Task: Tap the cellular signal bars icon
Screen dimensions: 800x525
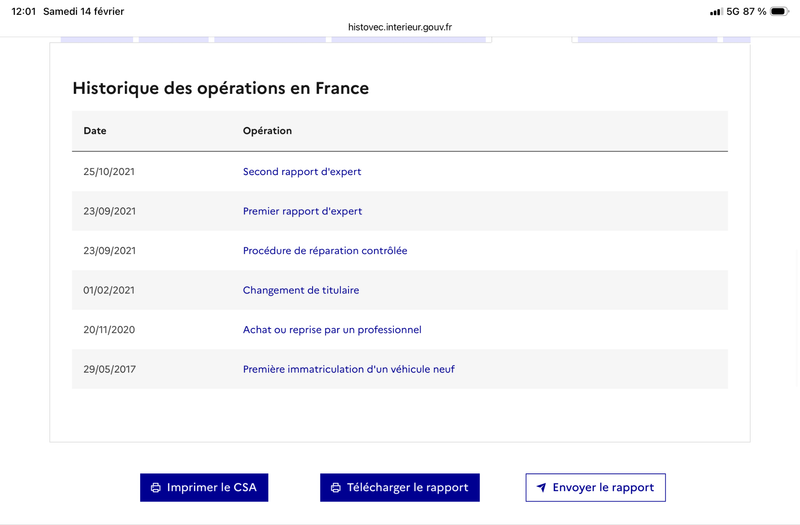Action: click(x=716, y=12)
